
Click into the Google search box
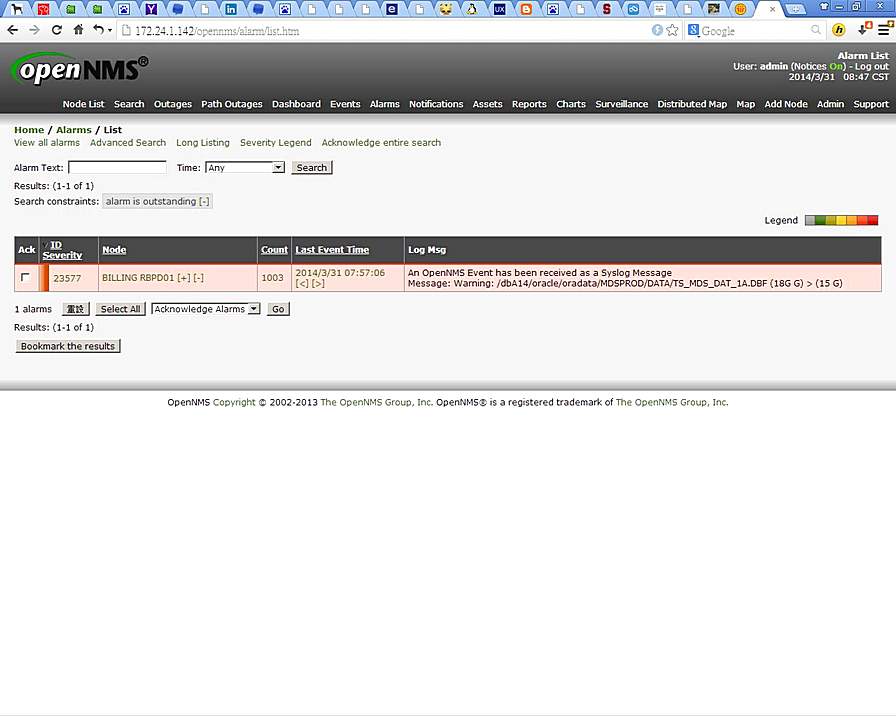[754, 31]
